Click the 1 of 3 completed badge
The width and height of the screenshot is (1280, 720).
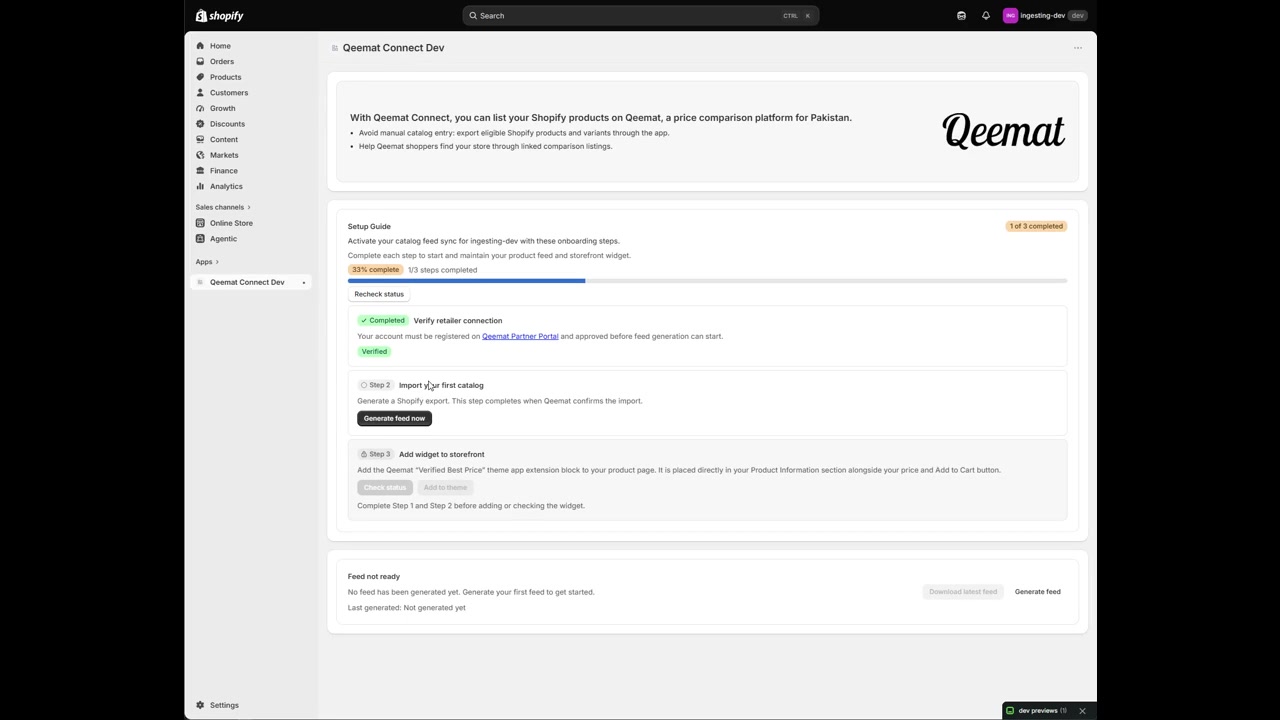[1036, 226]
